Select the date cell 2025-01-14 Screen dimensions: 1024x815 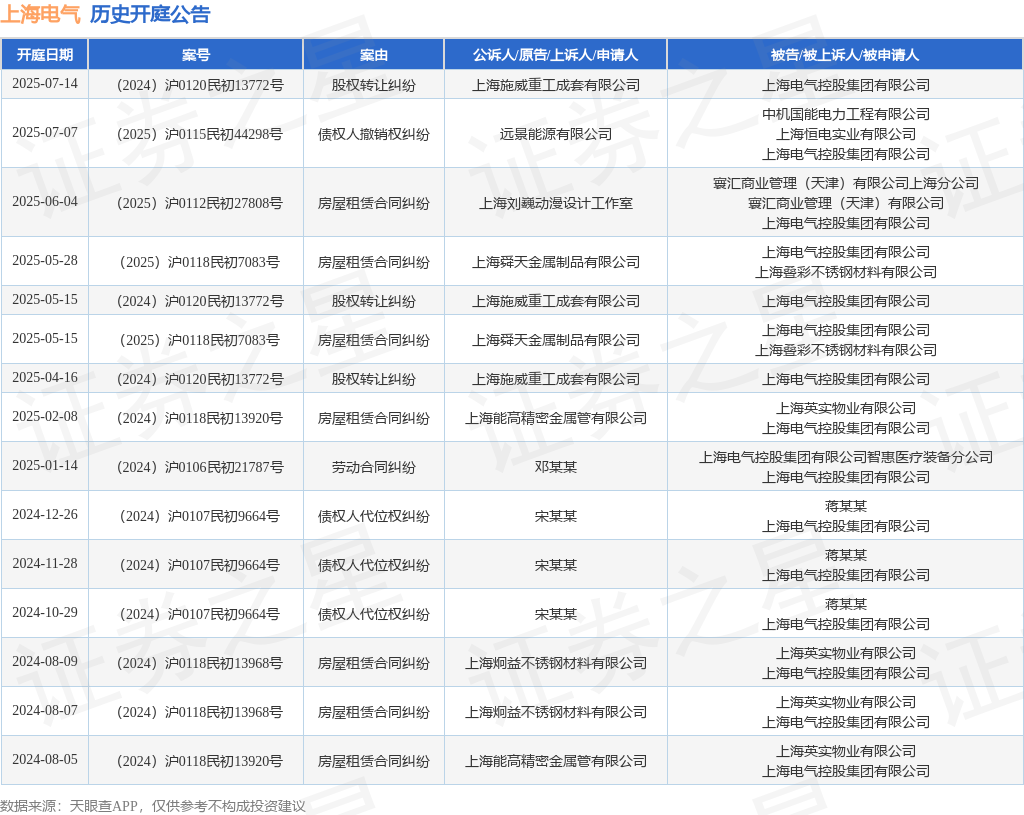[x=44, y=466]
